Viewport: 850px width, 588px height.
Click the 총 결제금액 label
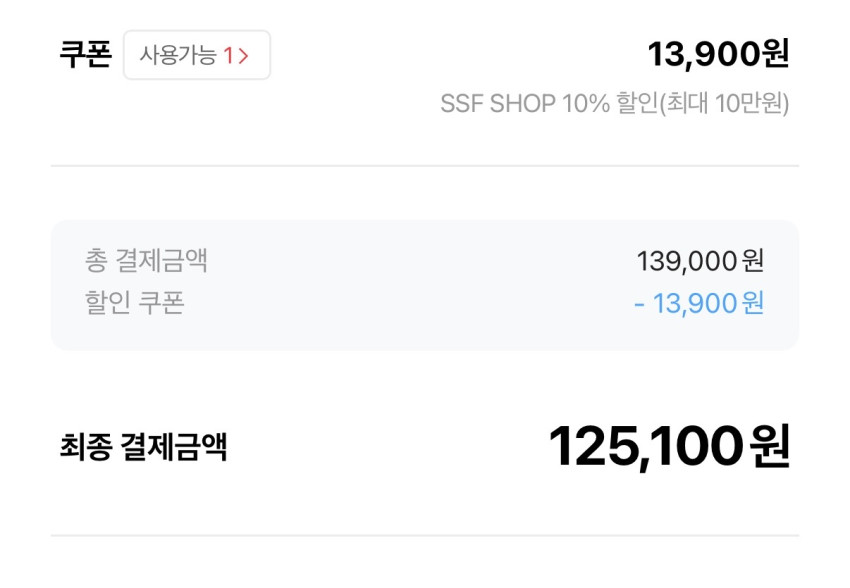146,261
